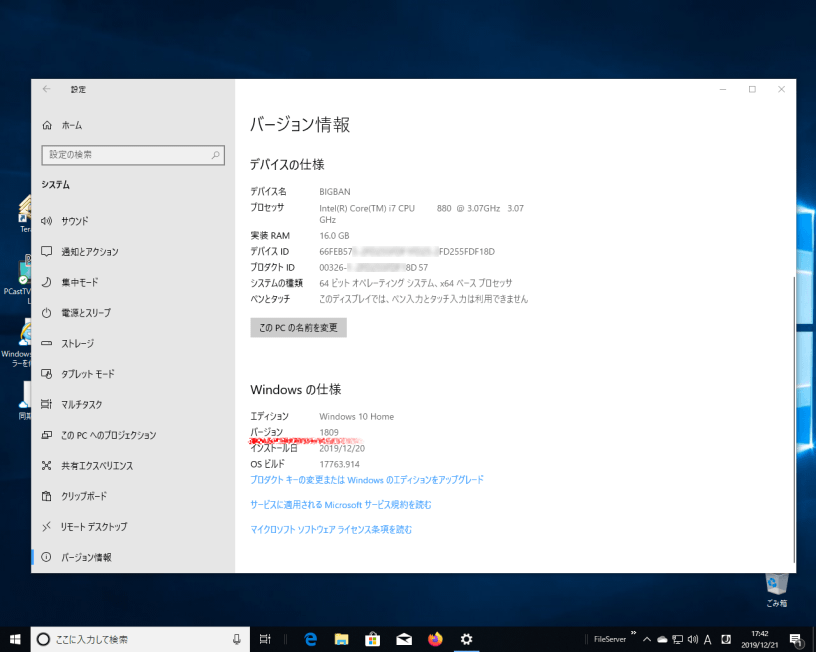Click the Settings gear on the taskbar
816x652 pixels.
(x=466, y=639)
